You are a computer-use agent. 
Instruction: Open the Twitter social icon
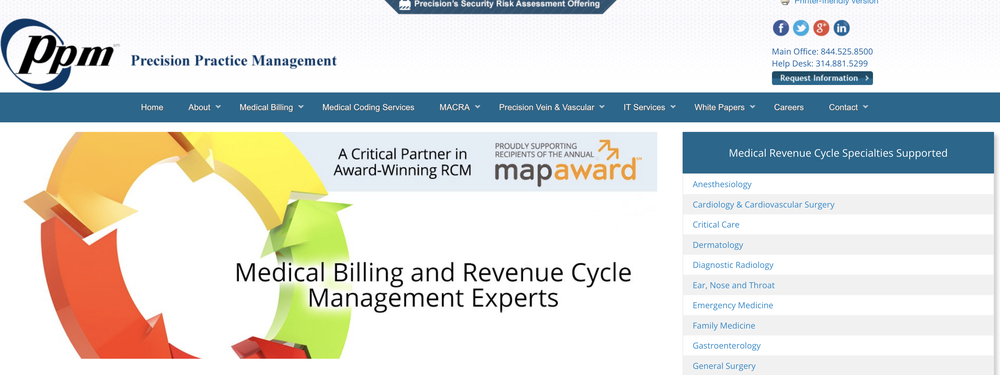click(801, 28)
